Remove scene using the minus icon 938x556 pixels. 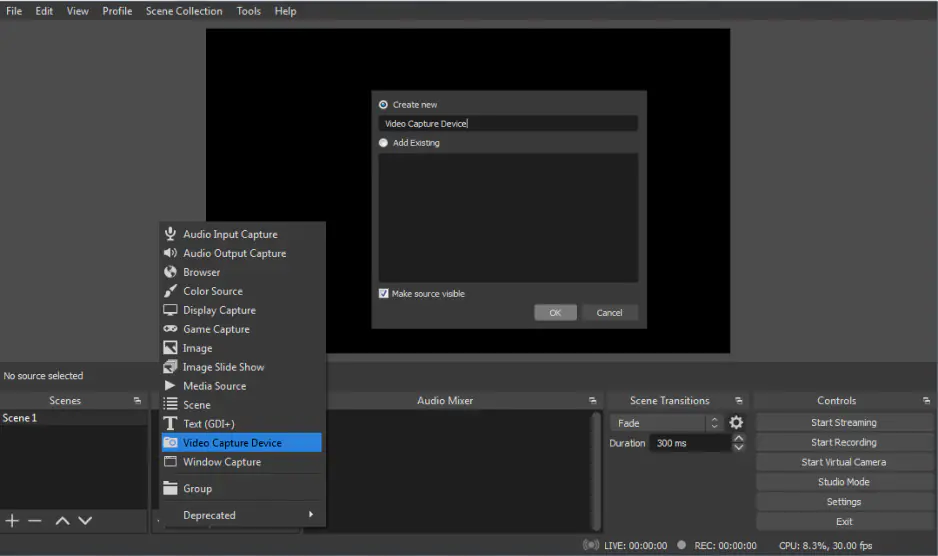(35, 520)
